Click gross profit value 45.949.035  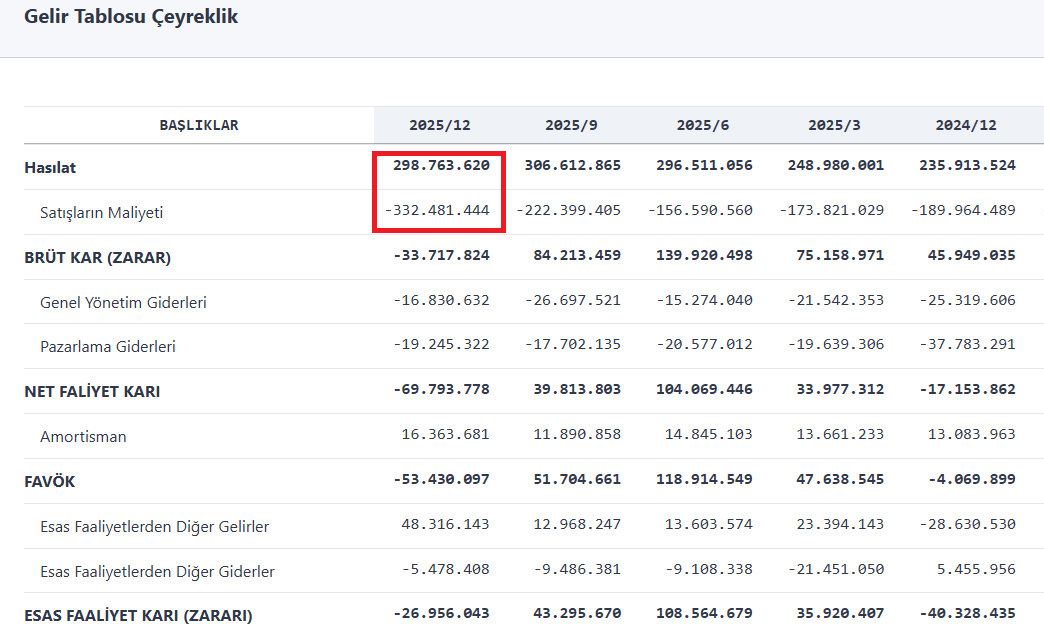971,255
